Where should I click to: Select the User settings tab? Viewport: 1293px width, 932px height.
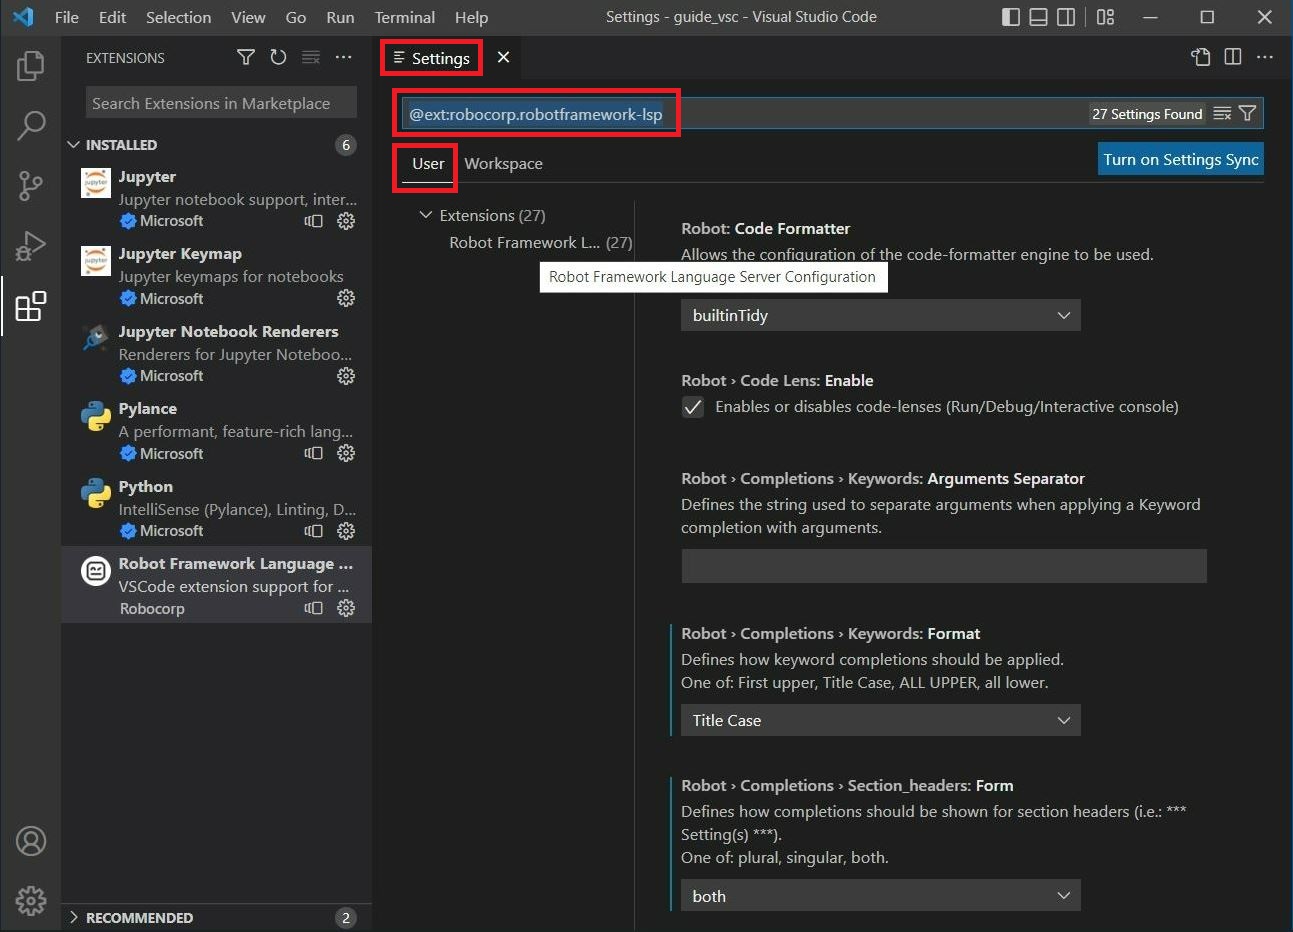click(x=428, y=163)
